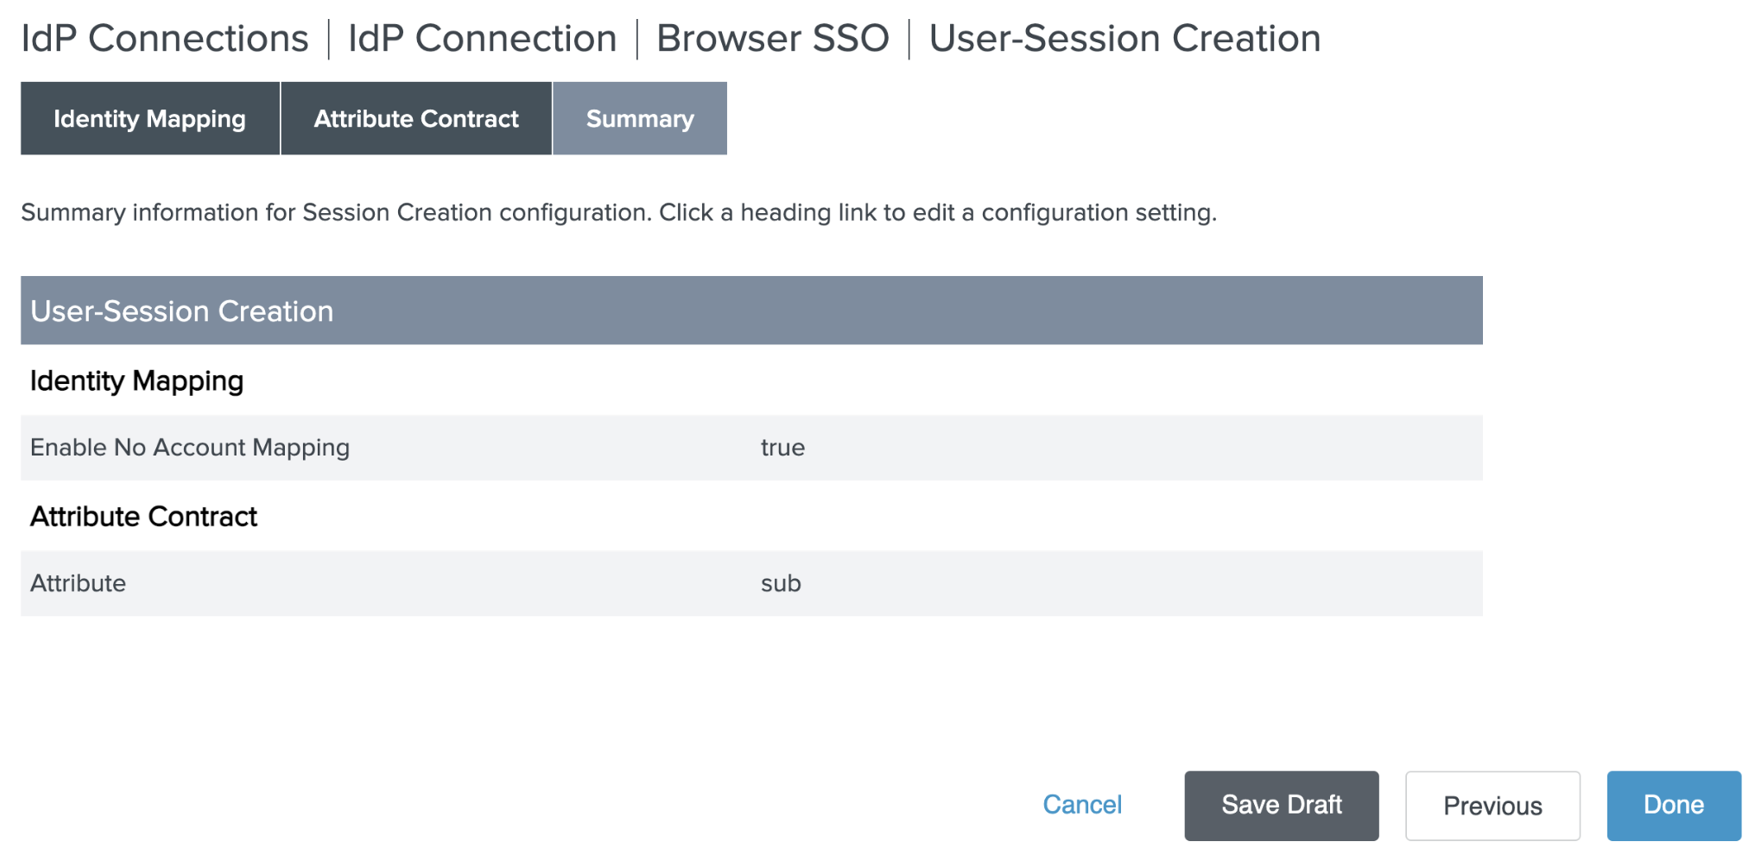The width and height of the screenshot is (1759, 857).
Task: Click the 'sub' attribute value
Action: tap(780, 584)
